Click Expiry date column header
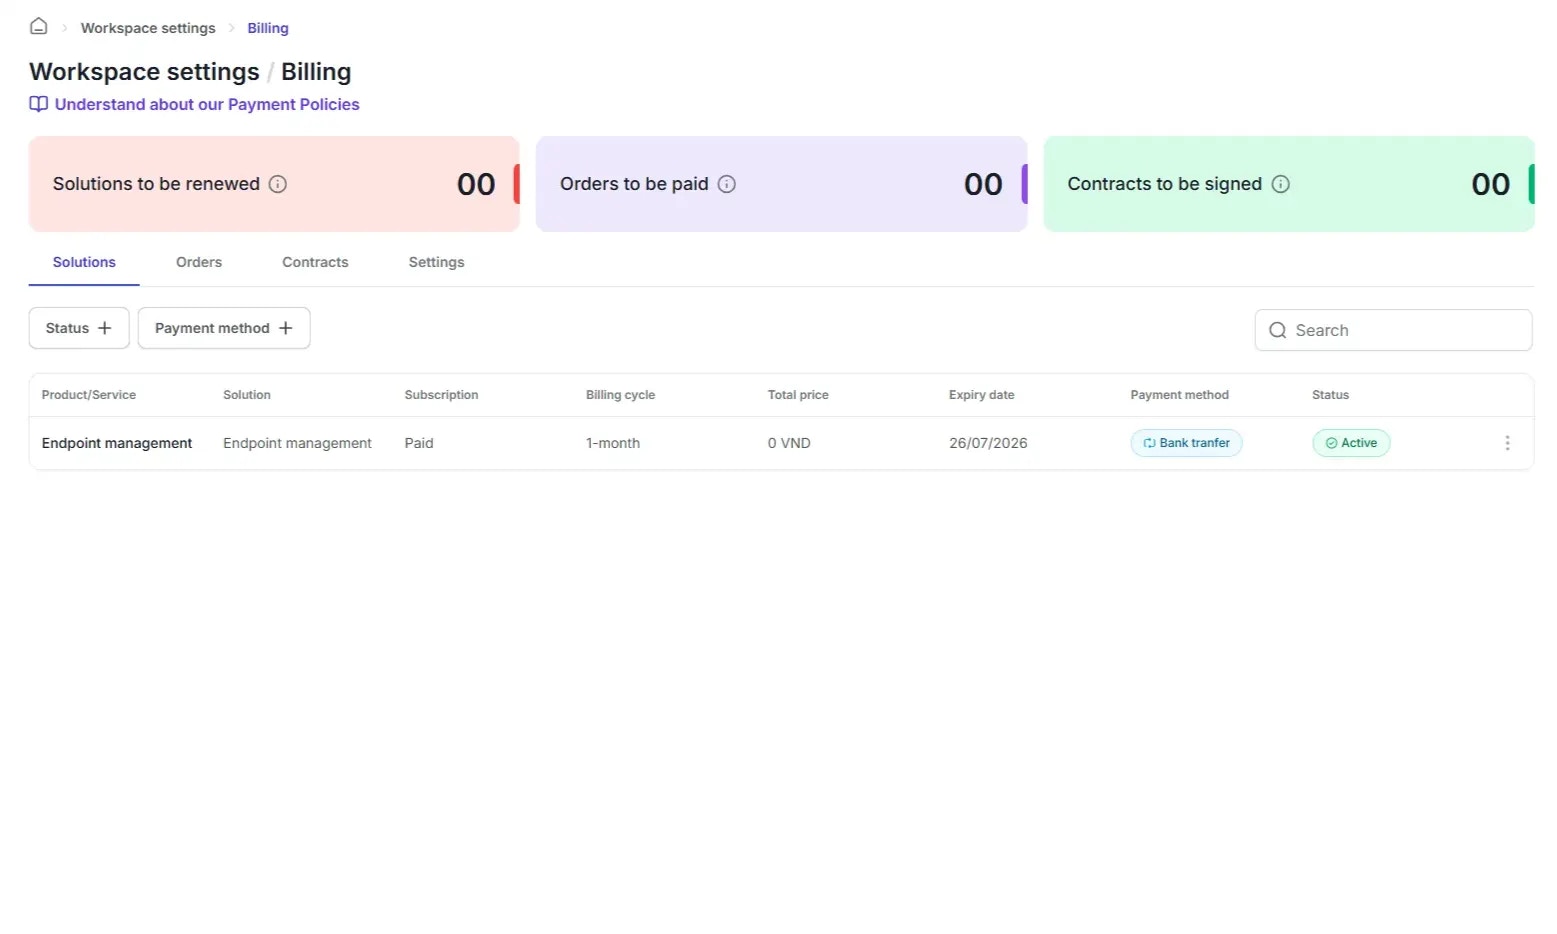This screenshot has width=1557, height=934. [x=981, y=395]
